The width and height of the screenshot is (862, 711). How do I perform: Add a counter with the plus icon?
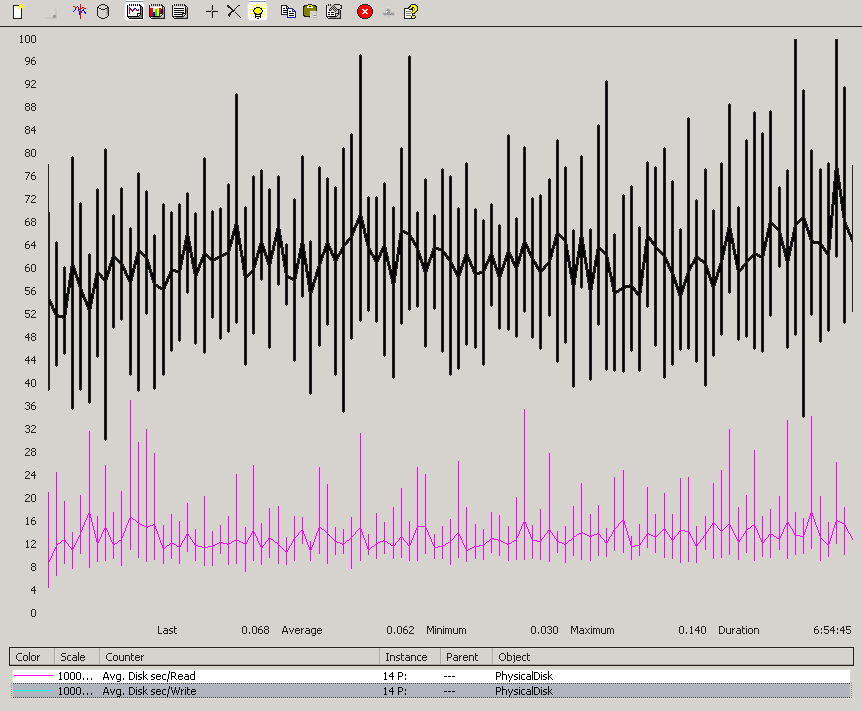click(x=211, y=12)
